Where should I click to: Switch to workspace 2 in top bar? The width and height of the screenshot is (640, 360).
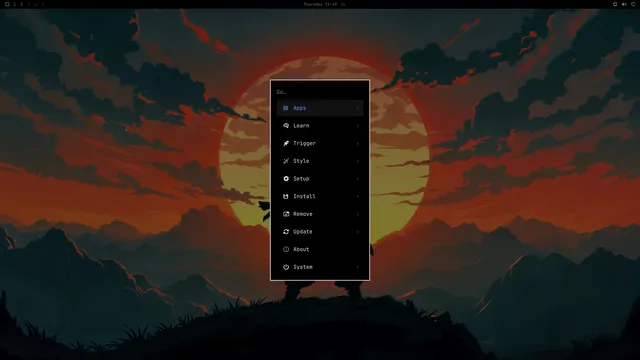(x=22, y=4)
